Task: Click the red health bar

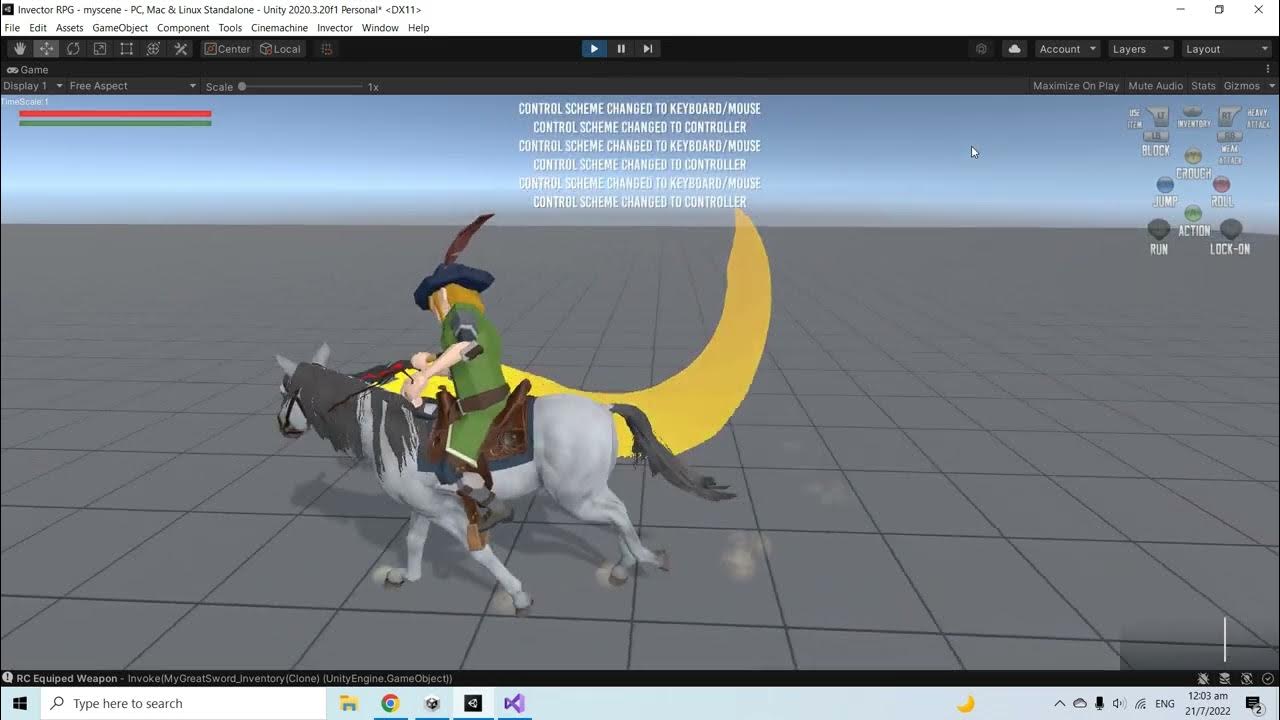Action: point(115,114)
